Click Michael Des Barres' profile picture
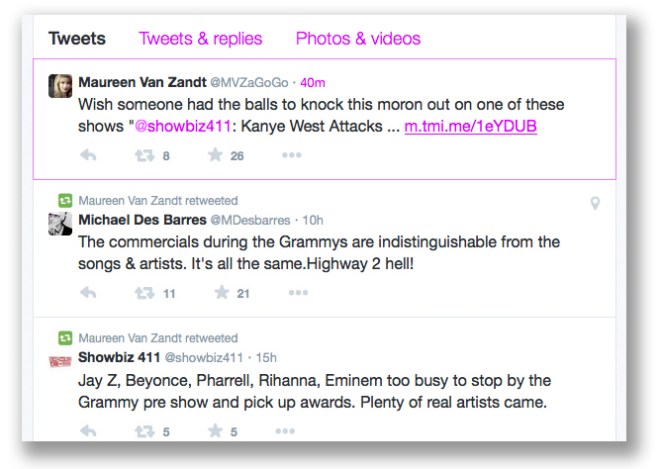This screenshot has width=660, height=469. tap(59, 223)
